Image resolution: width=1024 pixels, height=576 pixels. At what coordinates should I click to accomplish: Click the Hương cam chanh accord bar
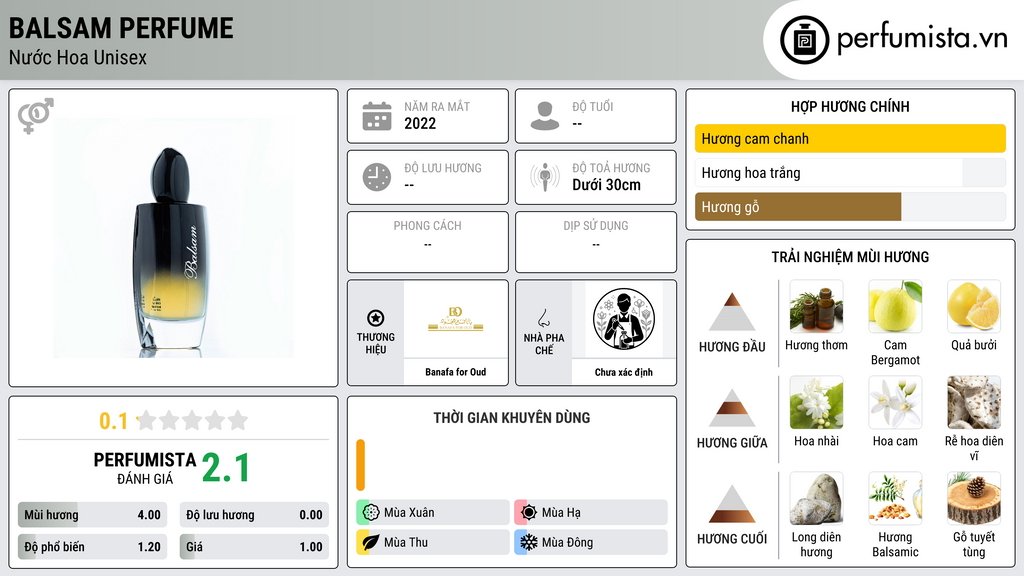(850, 138)
